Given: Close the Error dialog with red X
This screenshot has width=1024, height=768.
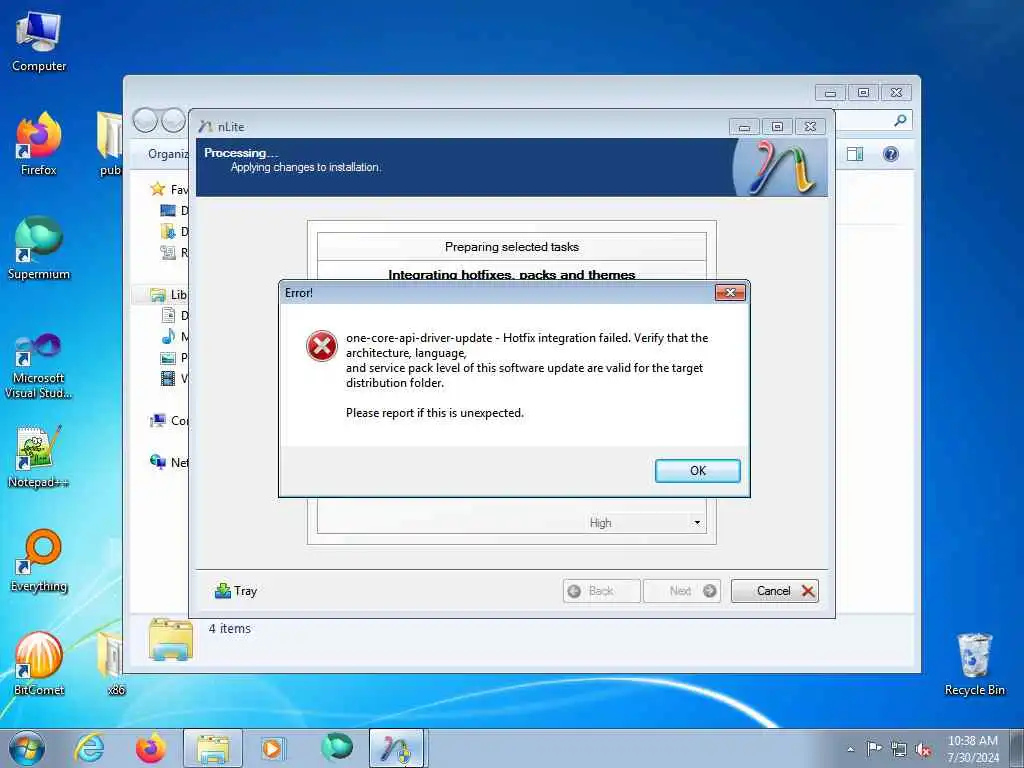Looking at the screenshot, I should point(730,293).
